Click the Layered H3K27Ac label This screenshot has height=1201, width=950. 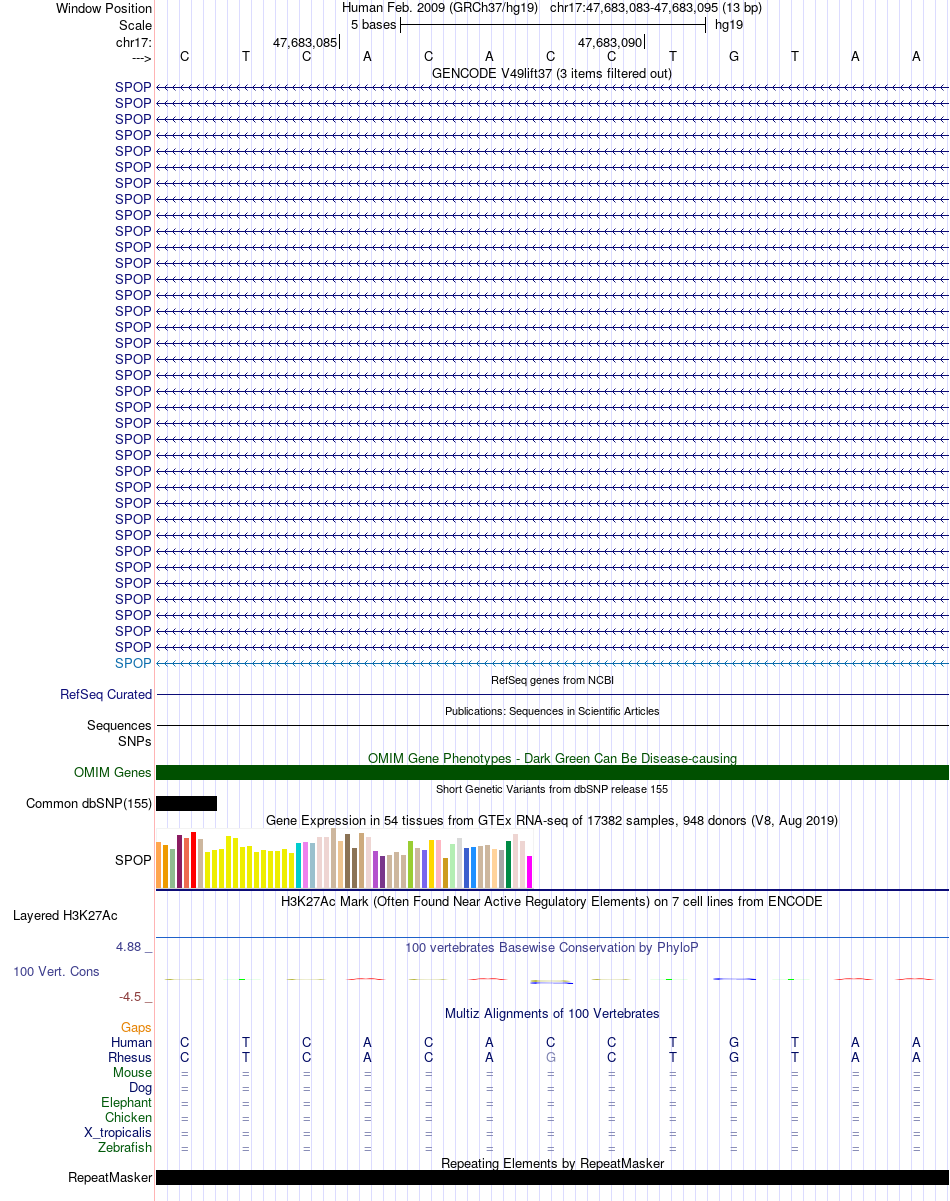point(65,915)
